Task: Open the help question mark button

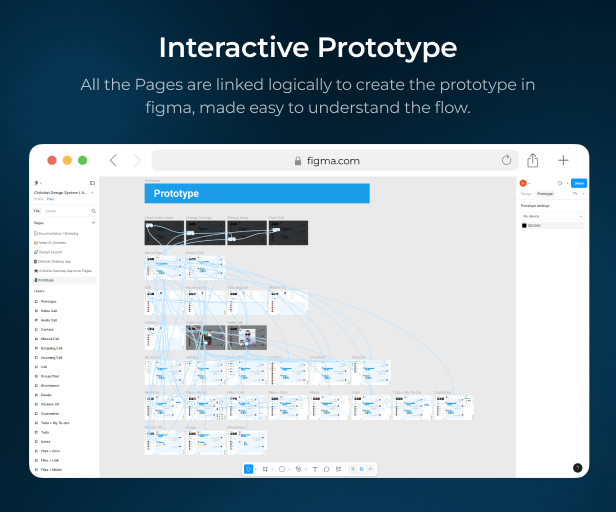Action: (x=577, y=468)
